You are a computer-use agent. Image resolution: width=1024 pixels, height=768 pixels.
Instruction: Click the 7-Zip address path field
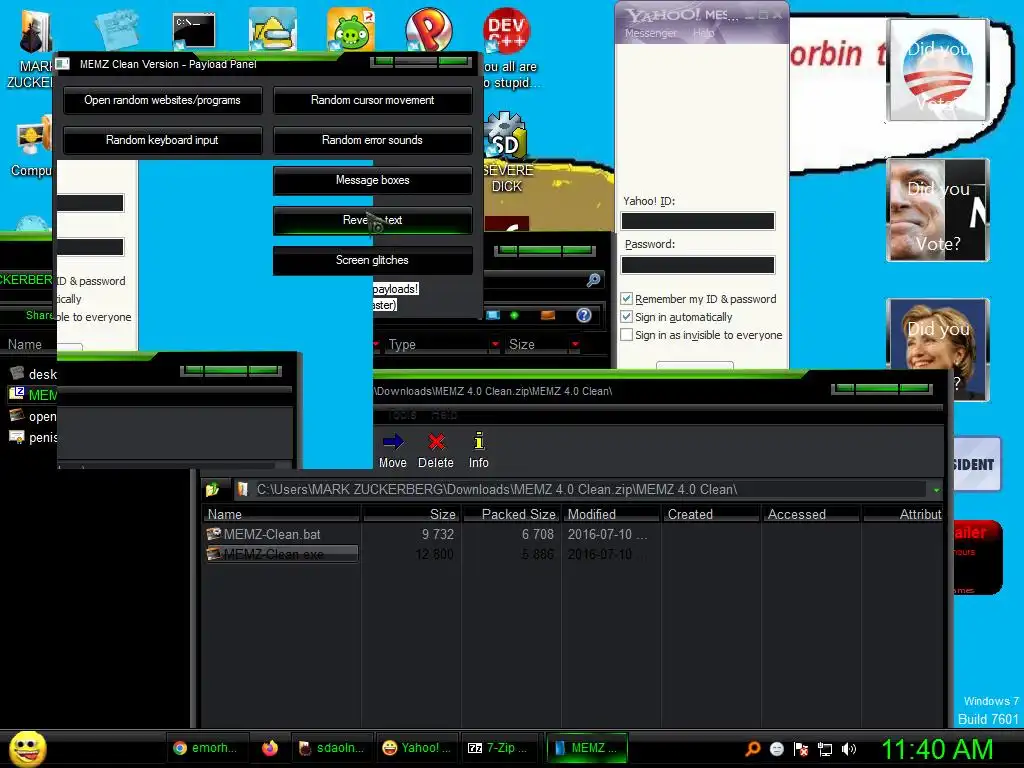pyautogui.click(x=581, y=490)
